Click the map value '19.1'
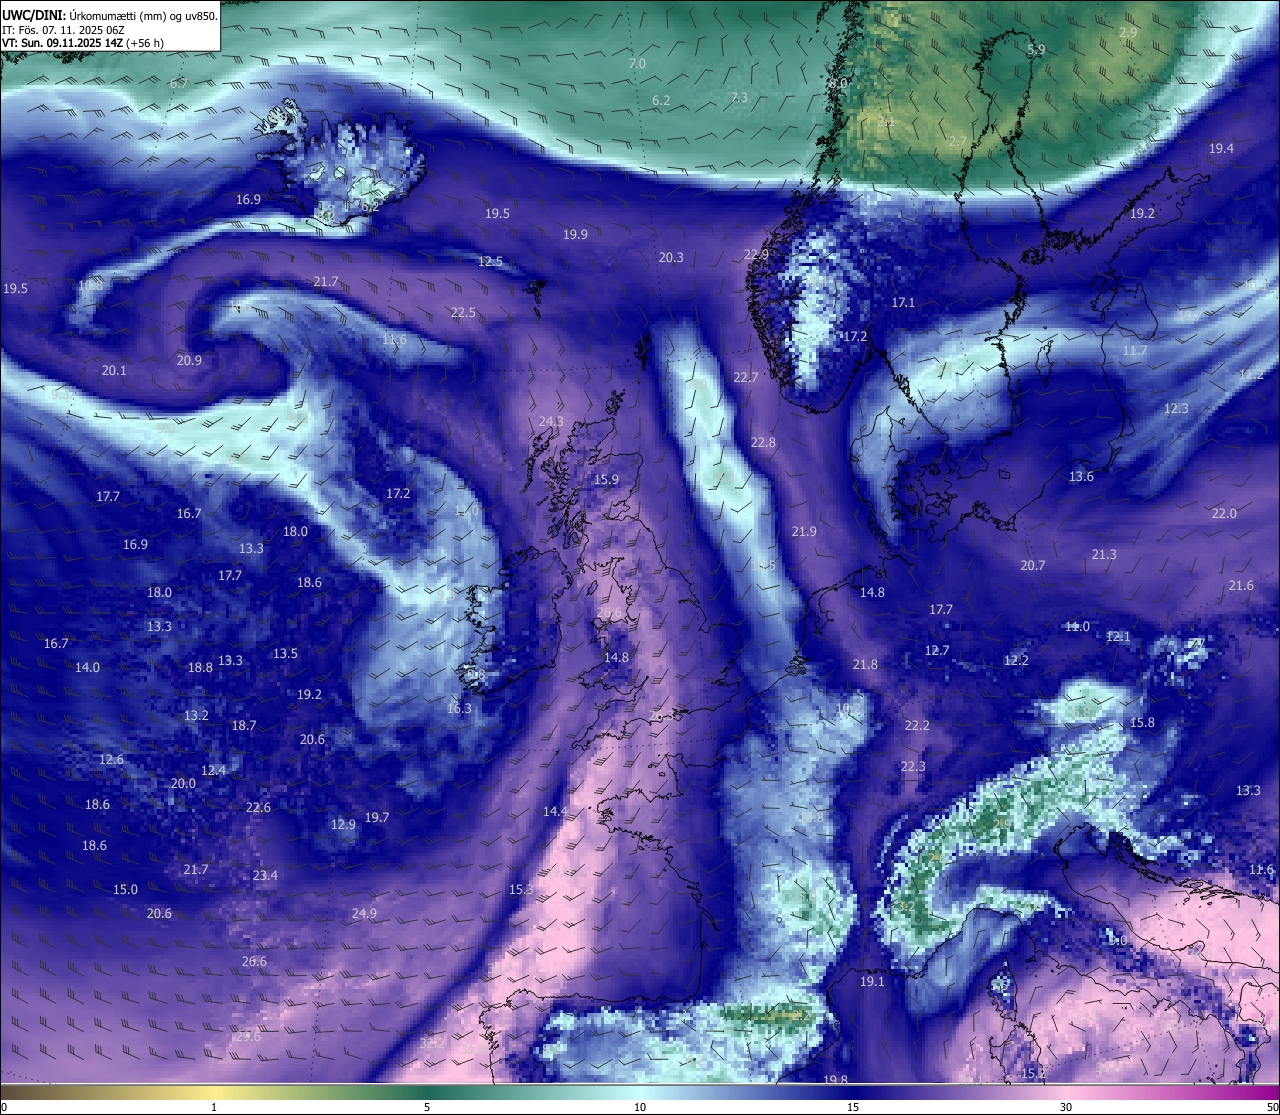The width and height of the screenshot is (1280, 1115). point(872,981)
